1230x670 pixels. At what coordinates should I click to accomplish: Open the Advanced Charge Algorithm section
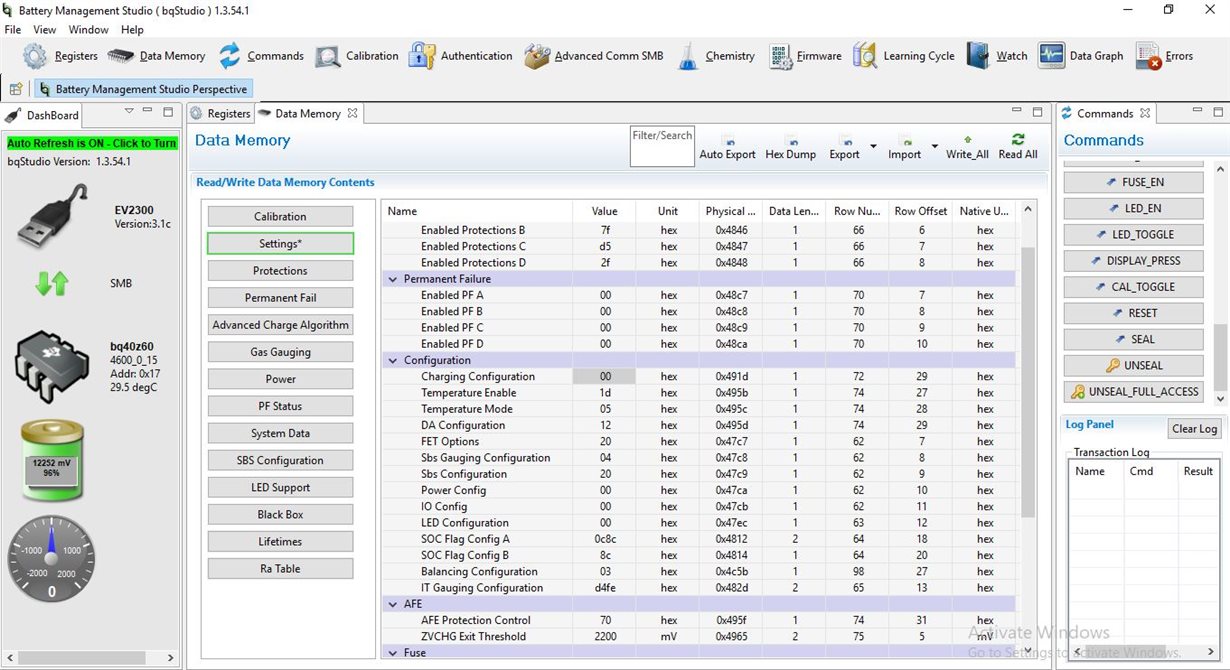pyautogui.click(x=280, y=325)
